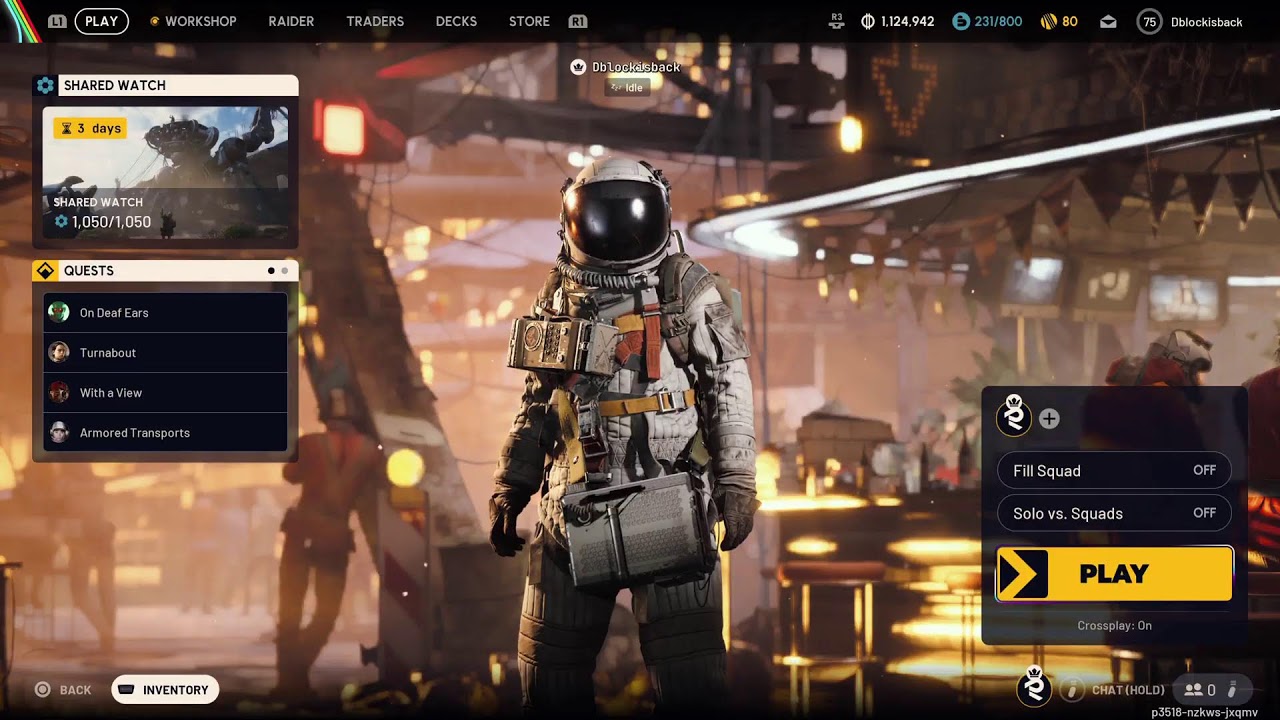Click the On Deaf Ears quest giver portrait
Viewport: 1280px width, 720px height.
pyautogui.click(x=59, y=313)
